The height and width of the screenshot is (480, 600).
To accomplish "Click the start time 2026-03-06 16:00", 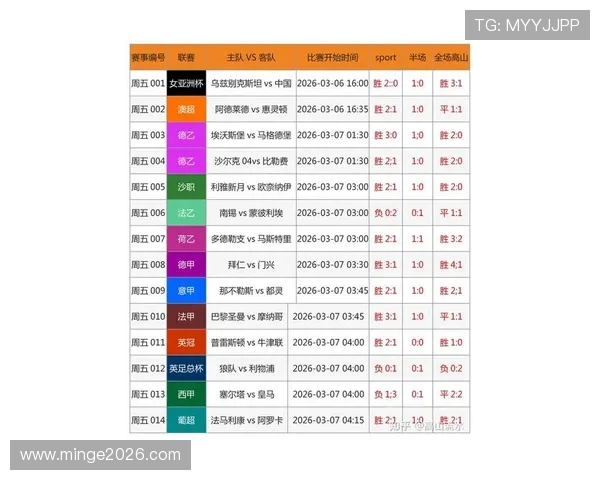I will 333,83.
